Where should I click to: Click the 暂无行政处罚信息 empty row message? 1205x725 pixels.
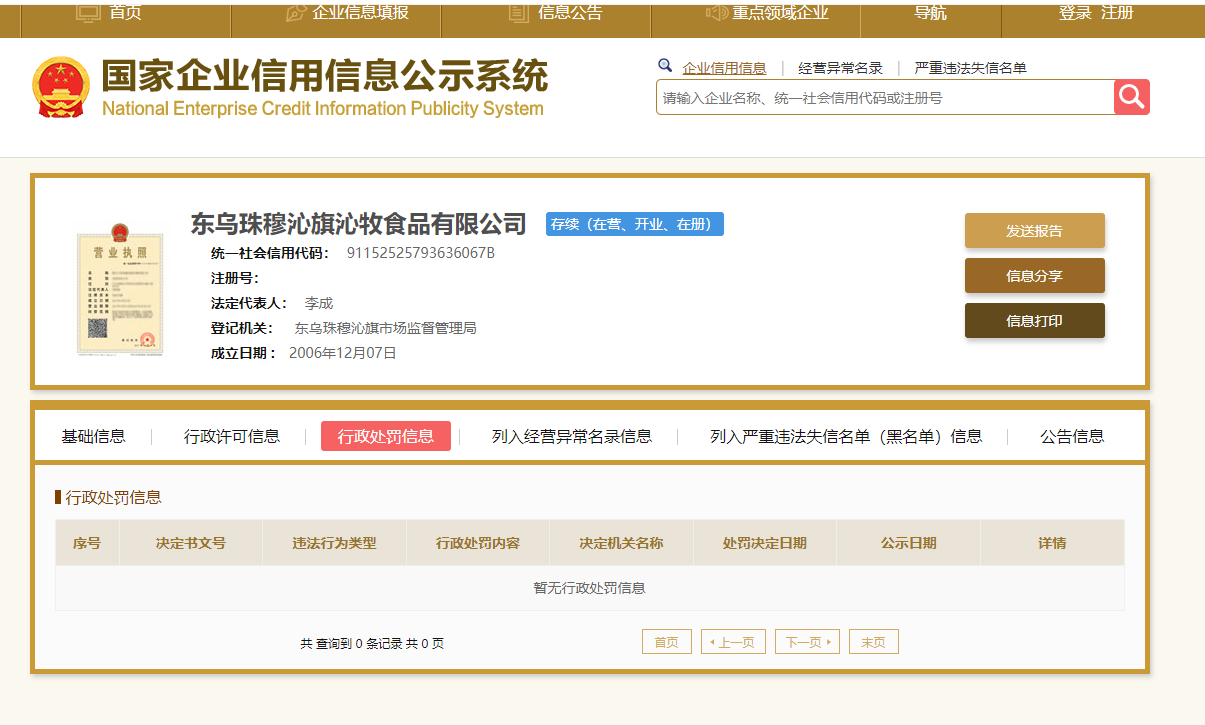pyautogui.click(x=590, y=588)
